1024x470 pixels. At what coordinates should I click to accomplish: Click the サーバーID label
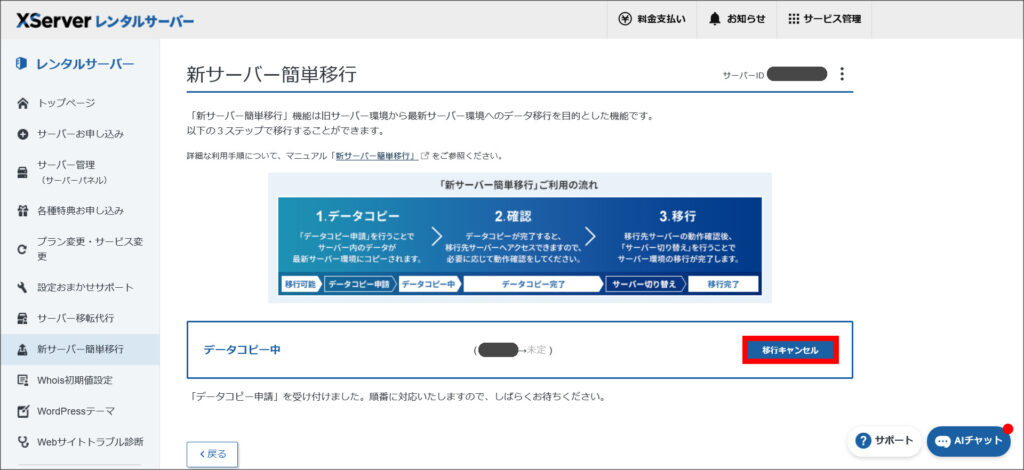[x=743, y=75]
